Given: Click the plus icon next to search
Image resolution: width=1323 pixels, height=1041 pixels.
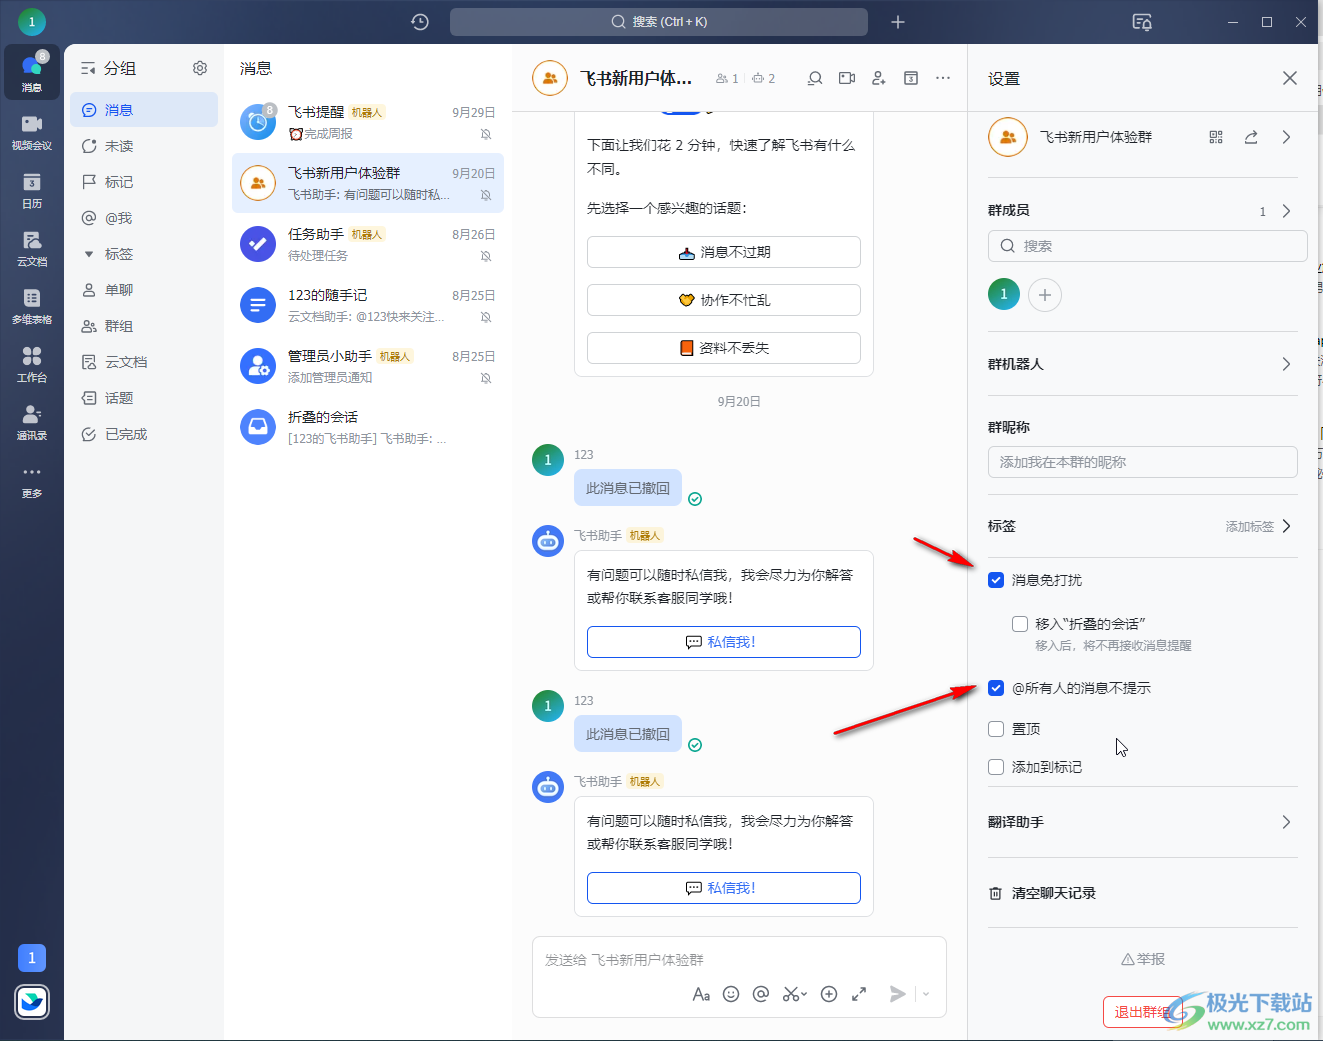Looking at the screenshot, I should coord(898,22).
